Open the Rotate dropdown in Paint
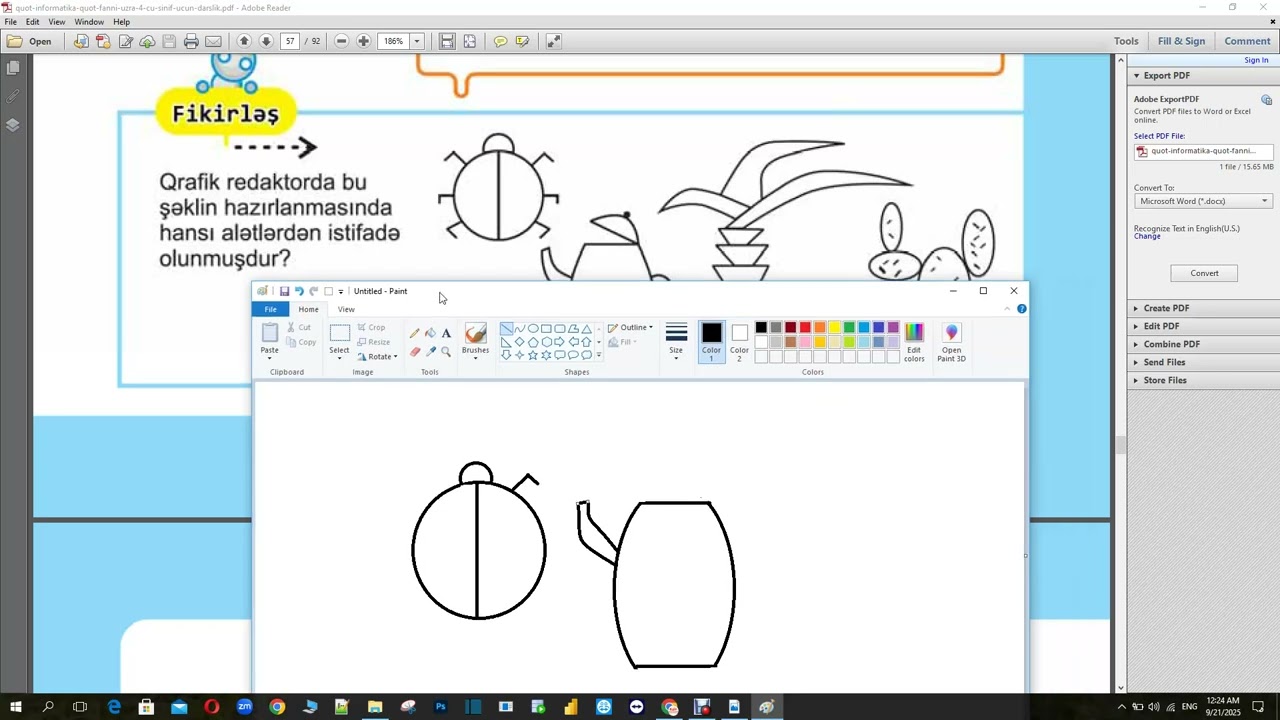 pyautogui.click(x=377, y=356)
